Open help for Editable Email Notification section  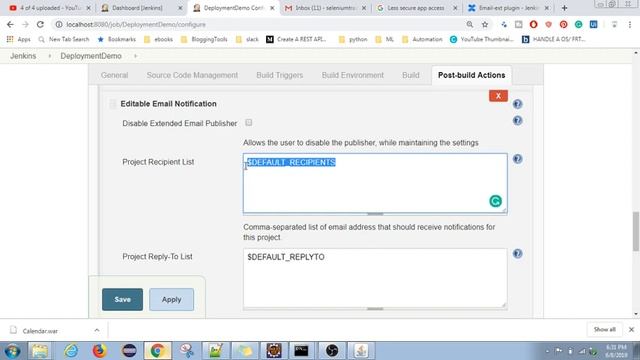[x=517, y=104]
